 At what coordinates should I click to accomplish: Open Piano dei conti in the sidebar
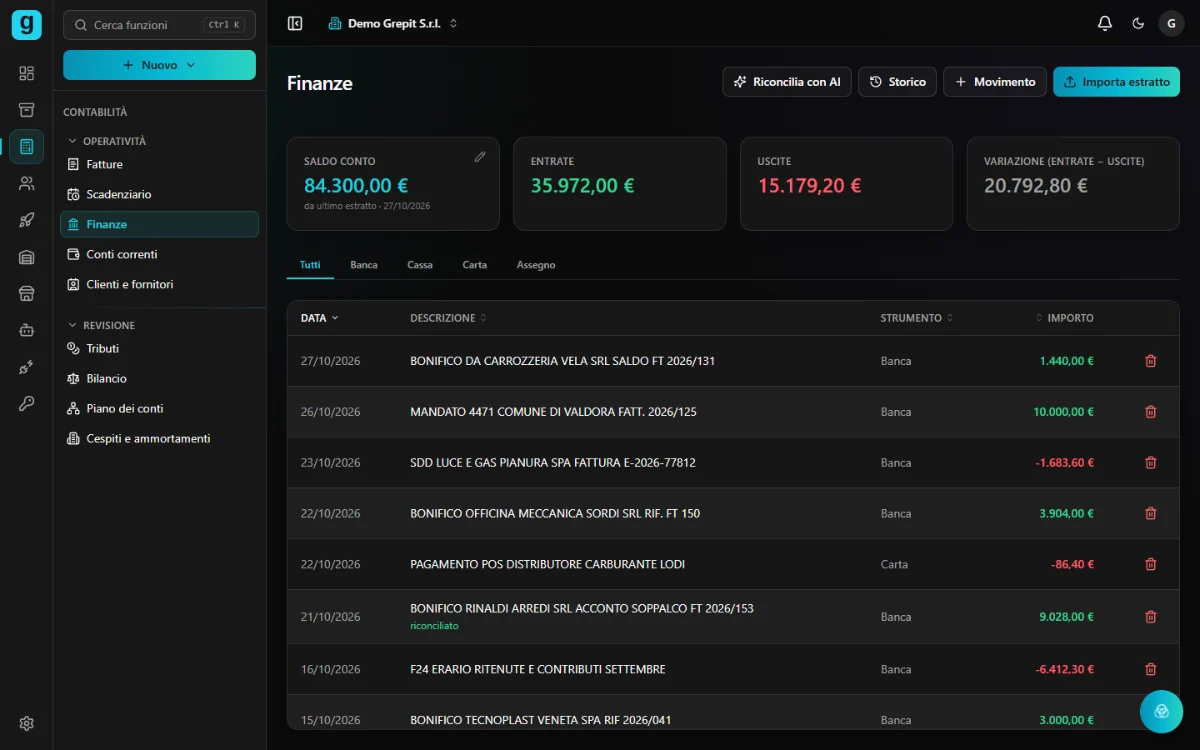pos(160,408)
